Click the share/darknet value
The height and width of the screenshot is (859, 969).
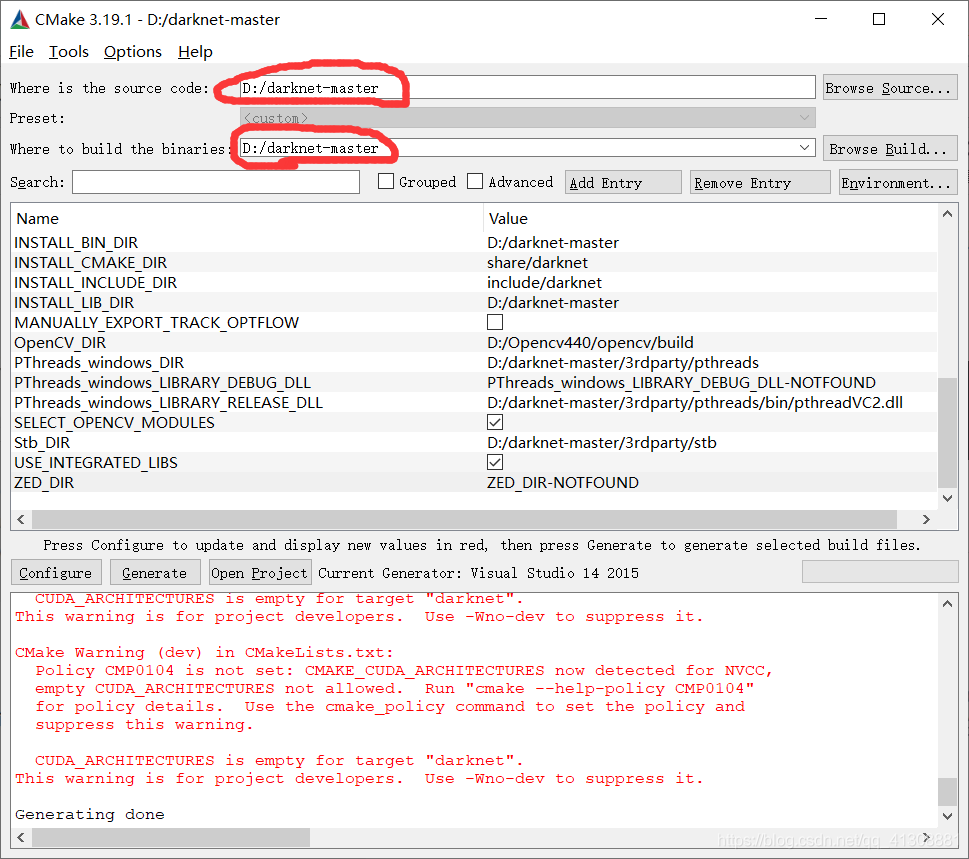[537, 263]
